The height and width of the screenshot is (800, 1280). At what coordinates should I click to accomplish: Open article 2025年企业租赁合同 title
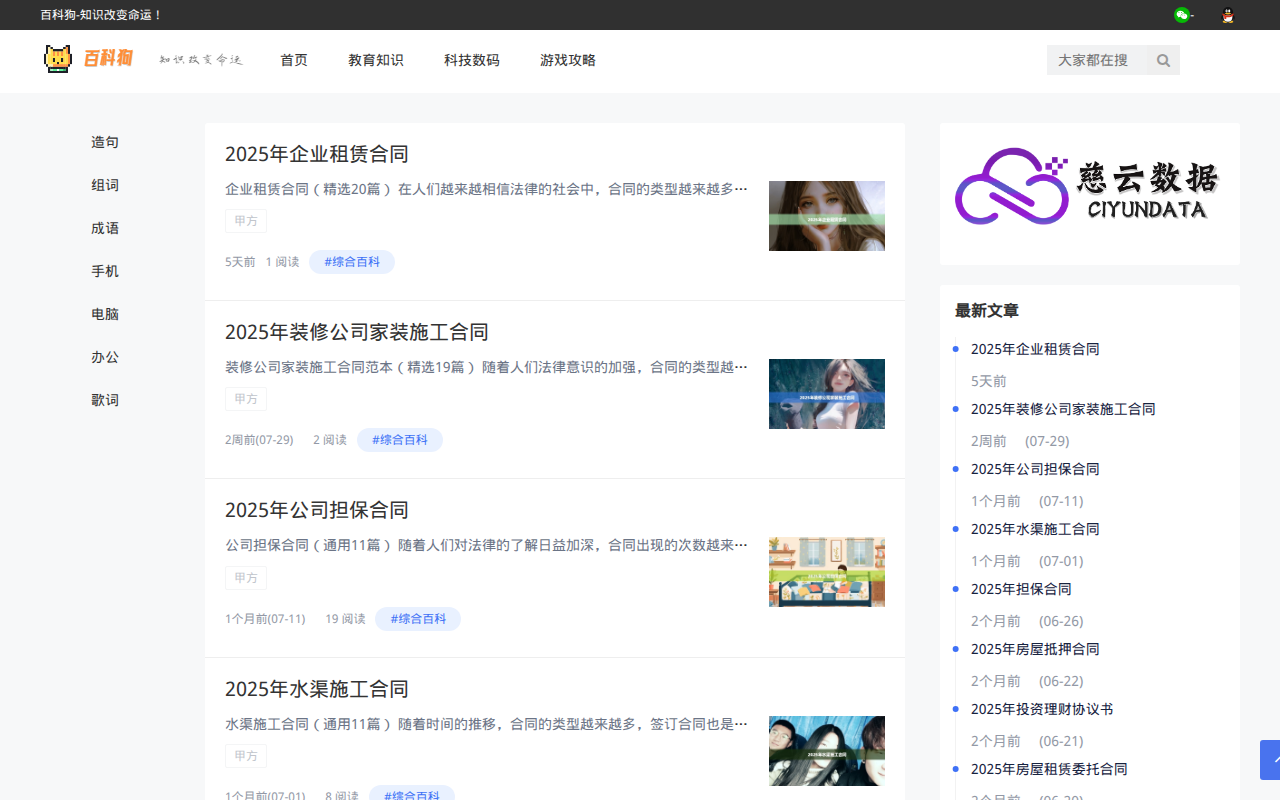(317, 154)
